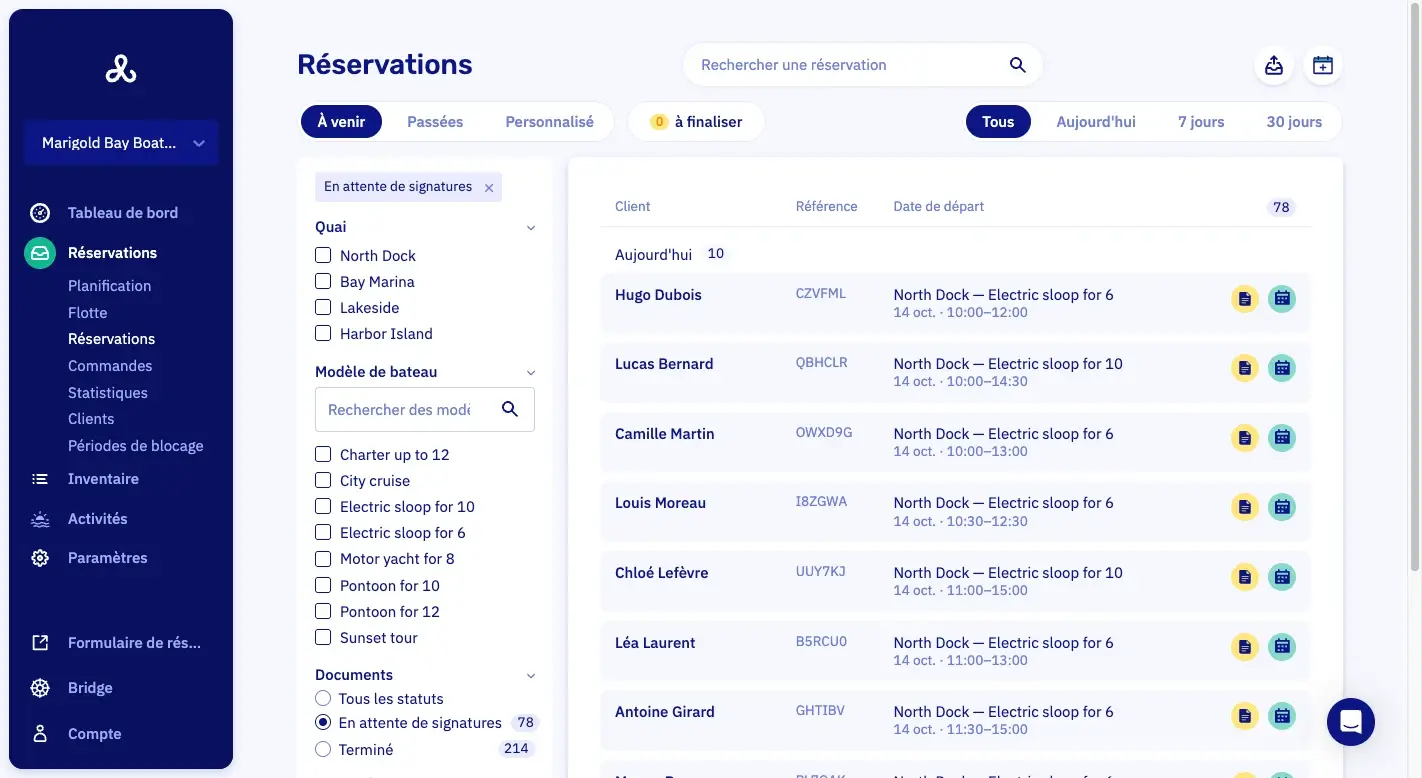The width and height of the screenshot is (1422, 778).
Task: Open document icon for Hugo Dubois
Action: coord(1244,299)
